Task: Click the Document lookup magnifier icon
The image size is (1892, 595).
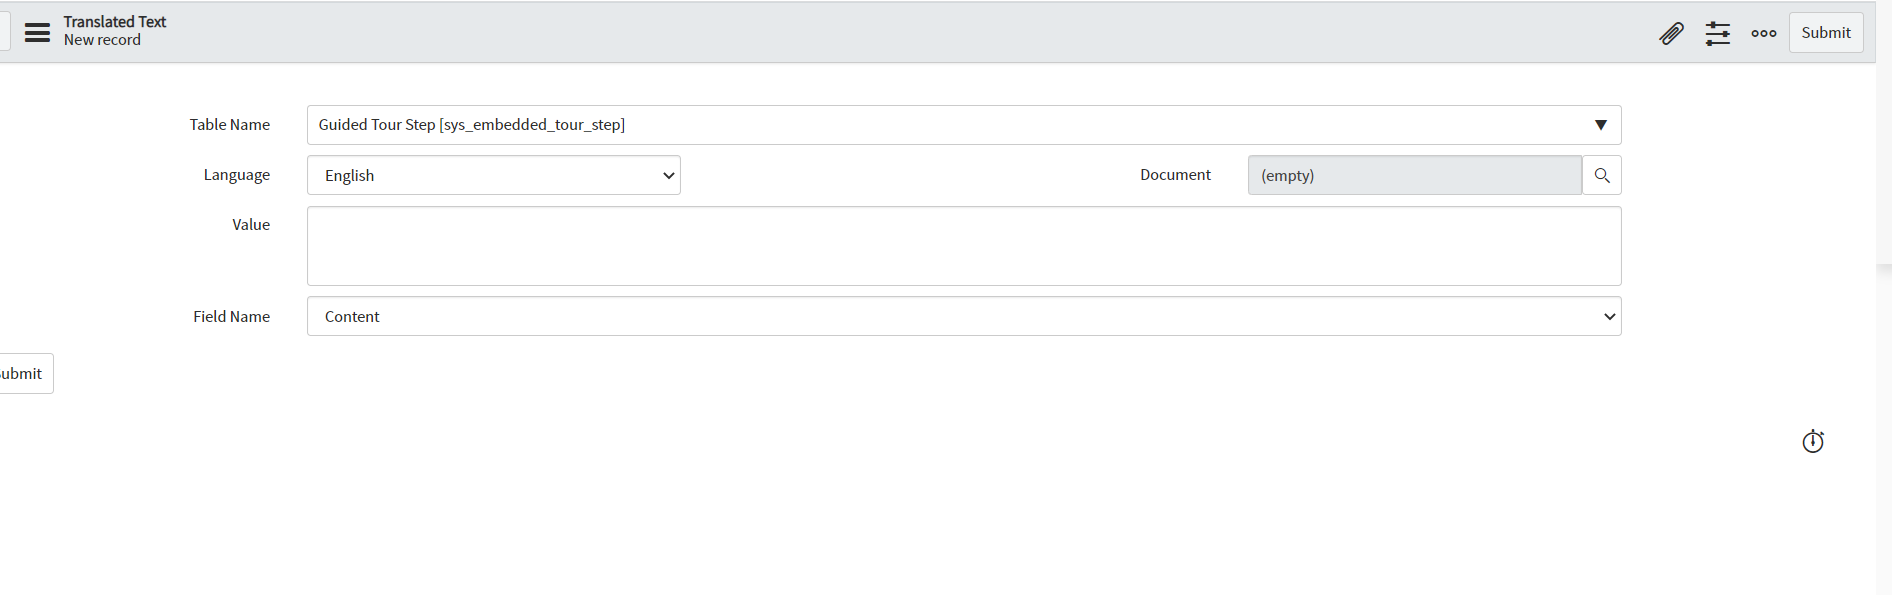Action: (x=1602, y=175)
